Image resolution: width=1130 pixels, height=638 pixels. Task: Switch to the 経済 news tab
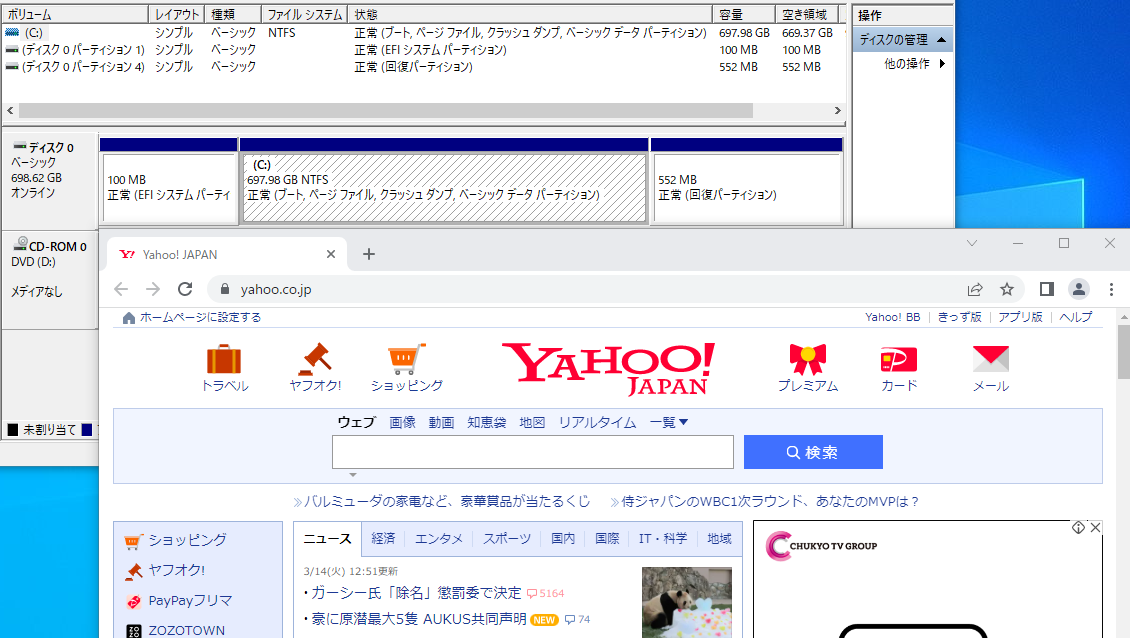383,539
